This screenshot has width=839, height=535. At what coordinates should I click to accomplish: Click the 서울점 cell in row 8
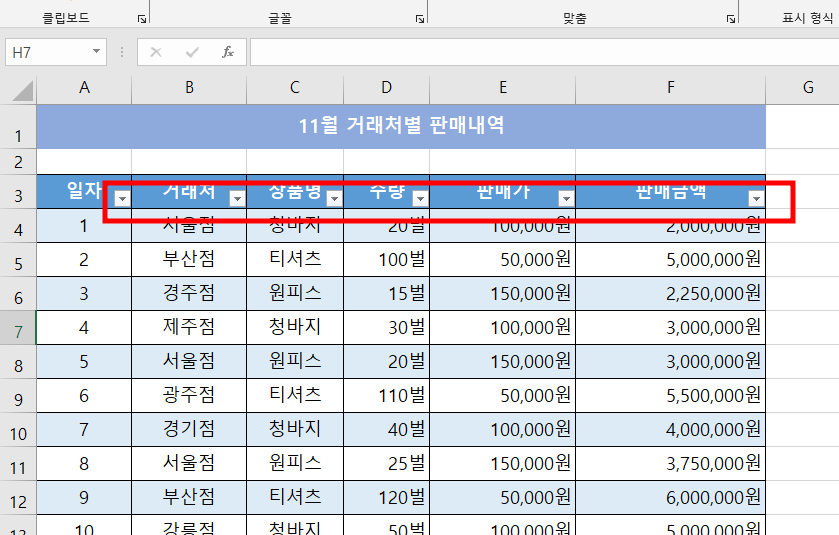189,361
